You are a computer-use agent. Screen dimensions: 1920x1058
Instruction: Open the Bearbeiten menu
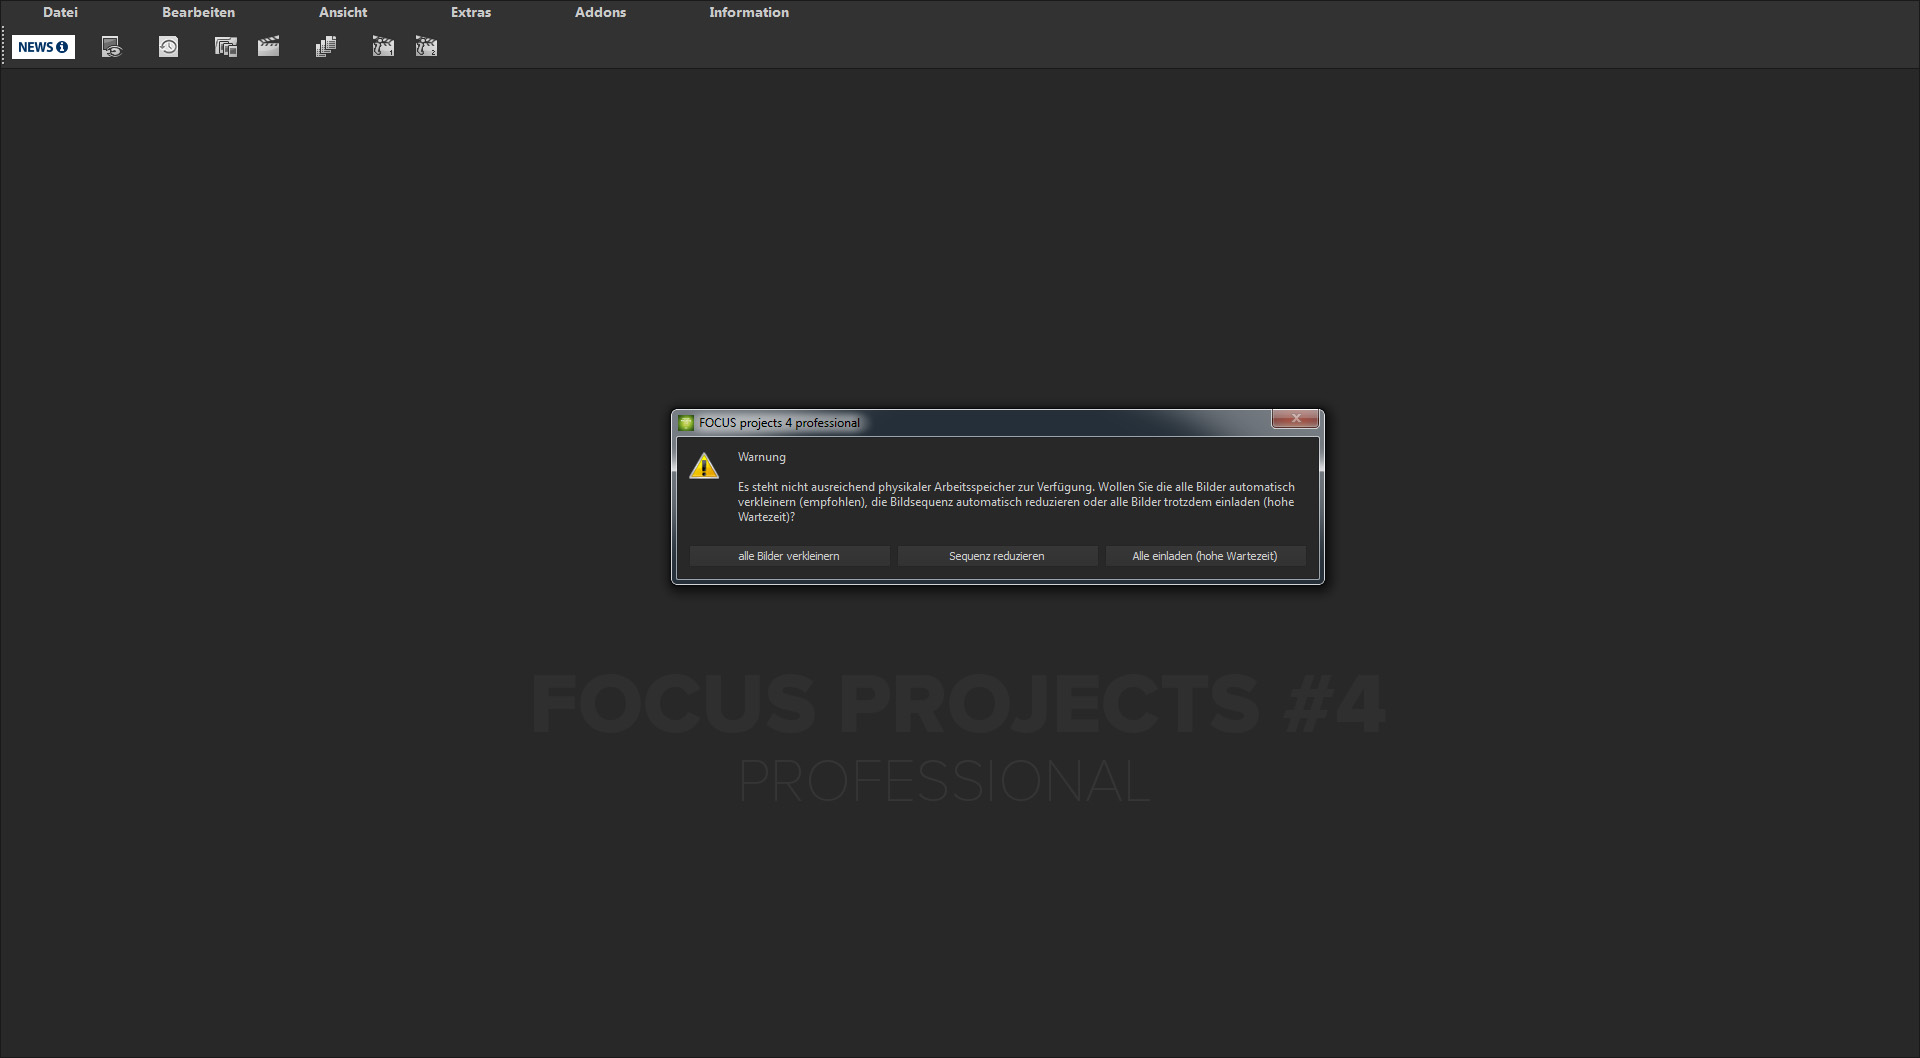click(198, 12)
